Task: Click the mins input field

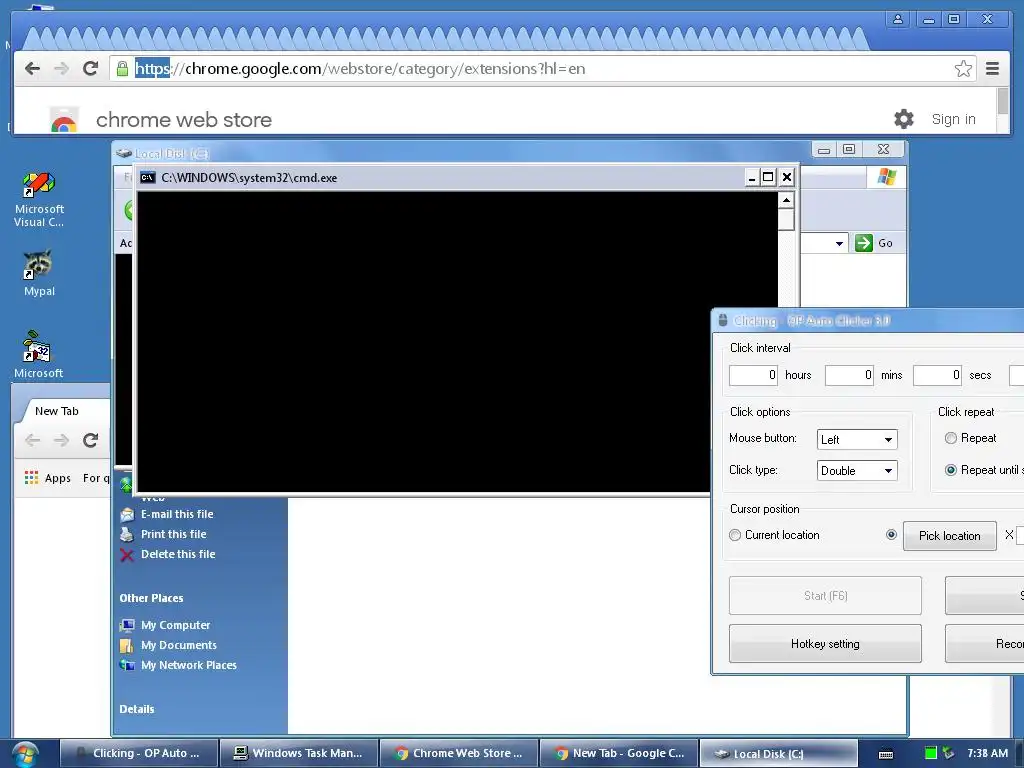Action: coord(849,375)
